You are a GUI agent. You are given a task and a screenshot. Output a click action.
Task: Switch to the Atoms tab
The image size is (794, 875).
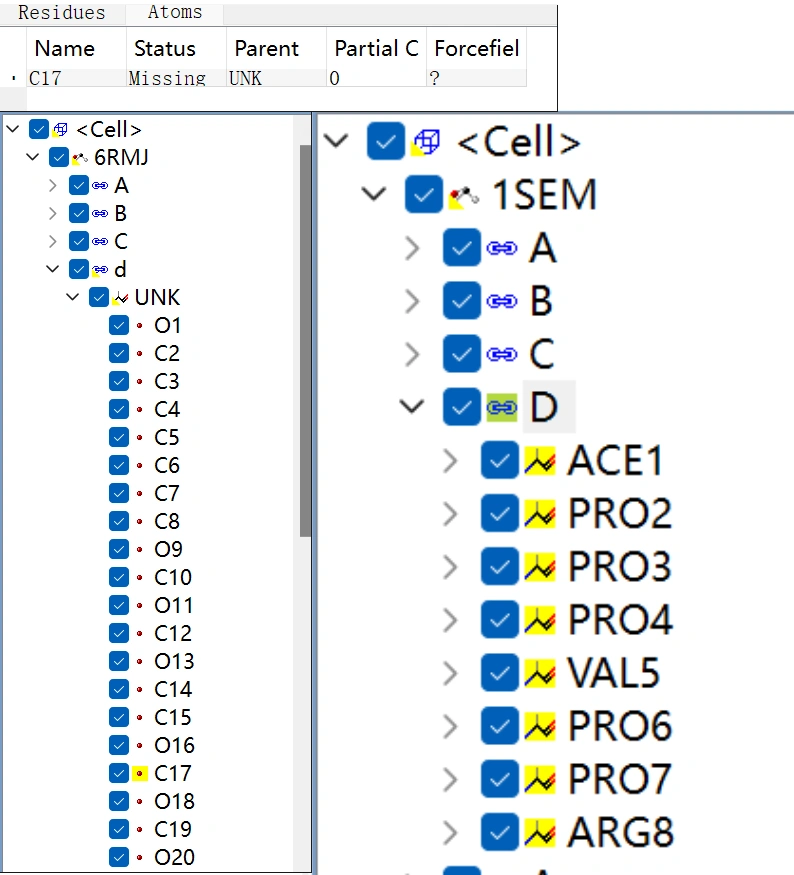[174, 13]
